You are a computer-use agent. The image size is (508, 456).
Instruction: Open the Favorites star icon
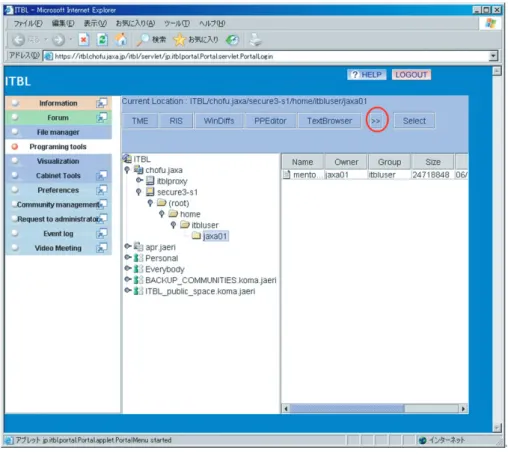(x=179, y=40)
